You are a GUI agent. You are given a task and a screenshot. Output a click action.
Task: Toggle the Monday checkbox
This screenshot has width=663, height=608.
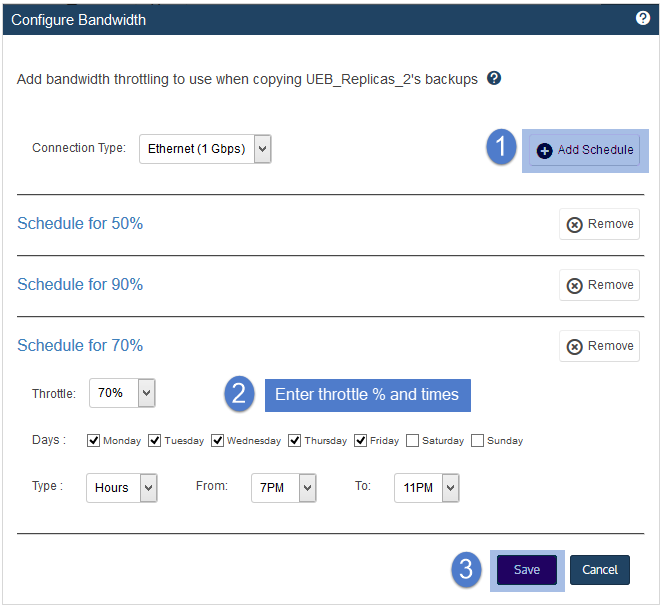pos(93,441)
